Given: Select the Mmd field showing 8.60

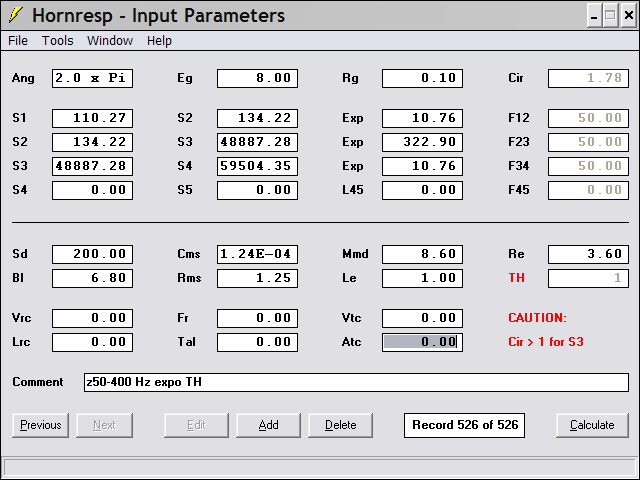Looking at the screenshot, I should point(422,254).
